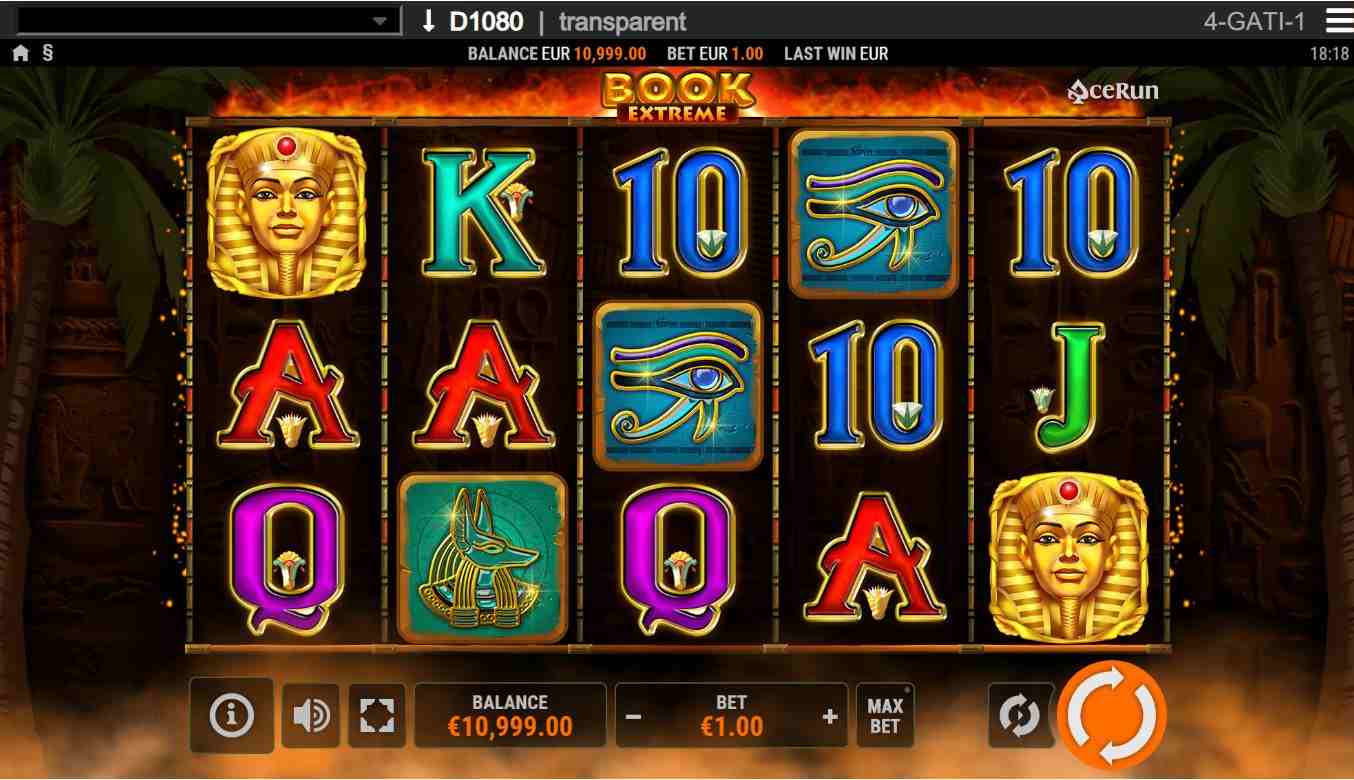1354x780 pixels.
Task: Open rules via section sign icon
Action: (47, 53)
